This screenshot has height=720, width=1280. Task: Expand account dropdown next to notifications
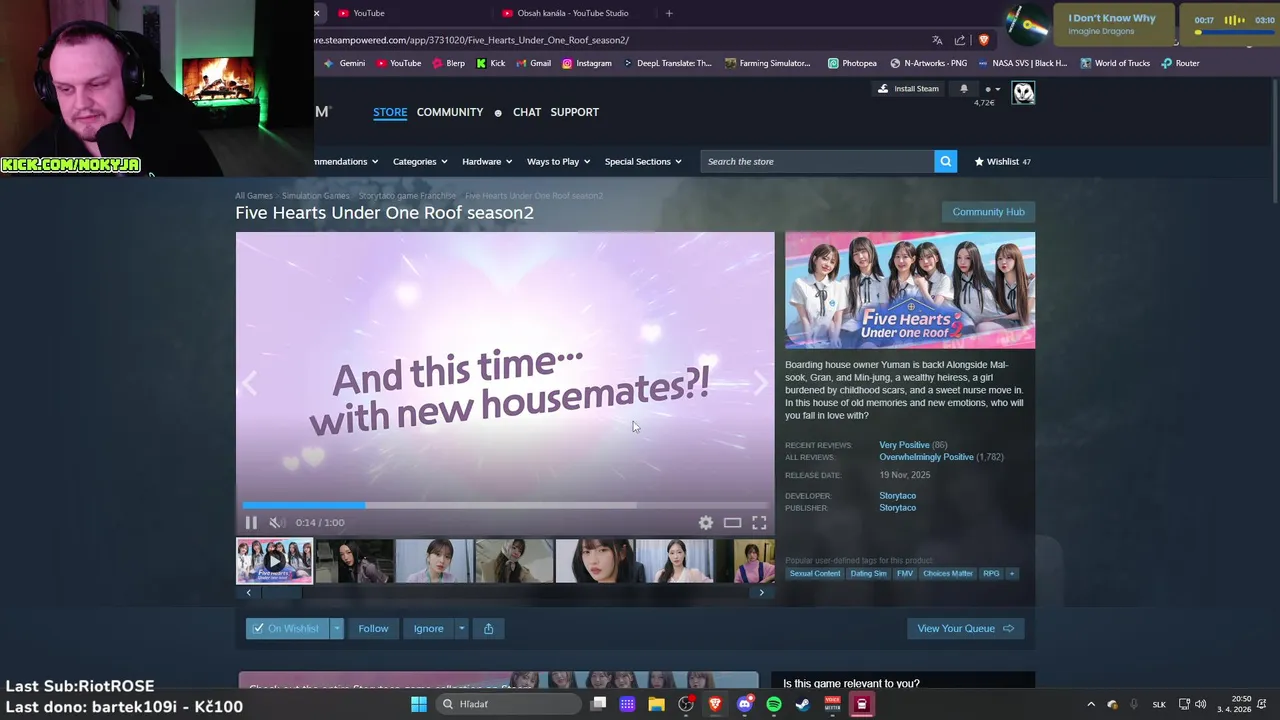pyautogui.click(x=992, y=89)
